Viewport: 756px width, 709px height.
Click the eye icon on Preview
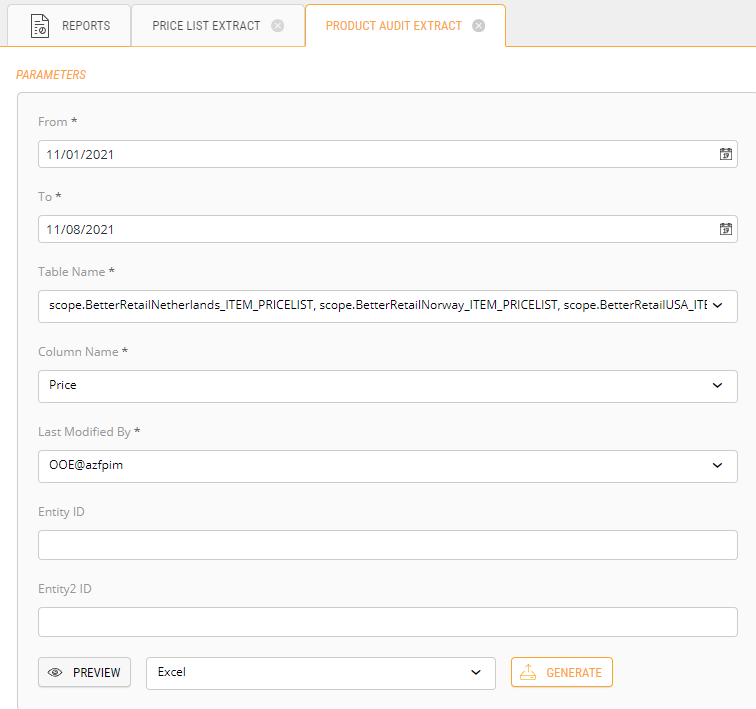pyautogui.click(x=56, y=673)
